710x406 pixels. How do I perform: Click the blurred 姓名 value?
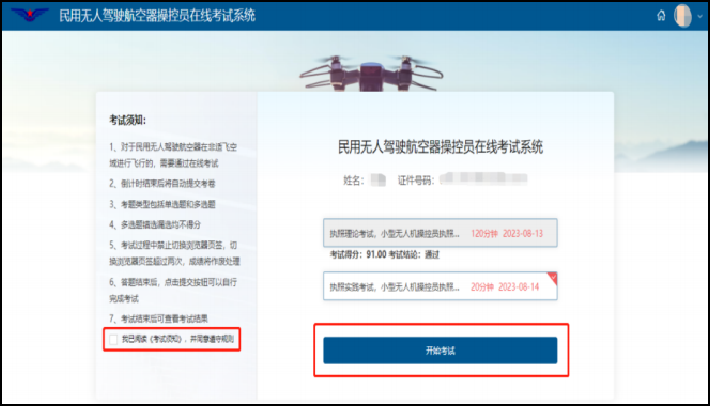(378, 180)
